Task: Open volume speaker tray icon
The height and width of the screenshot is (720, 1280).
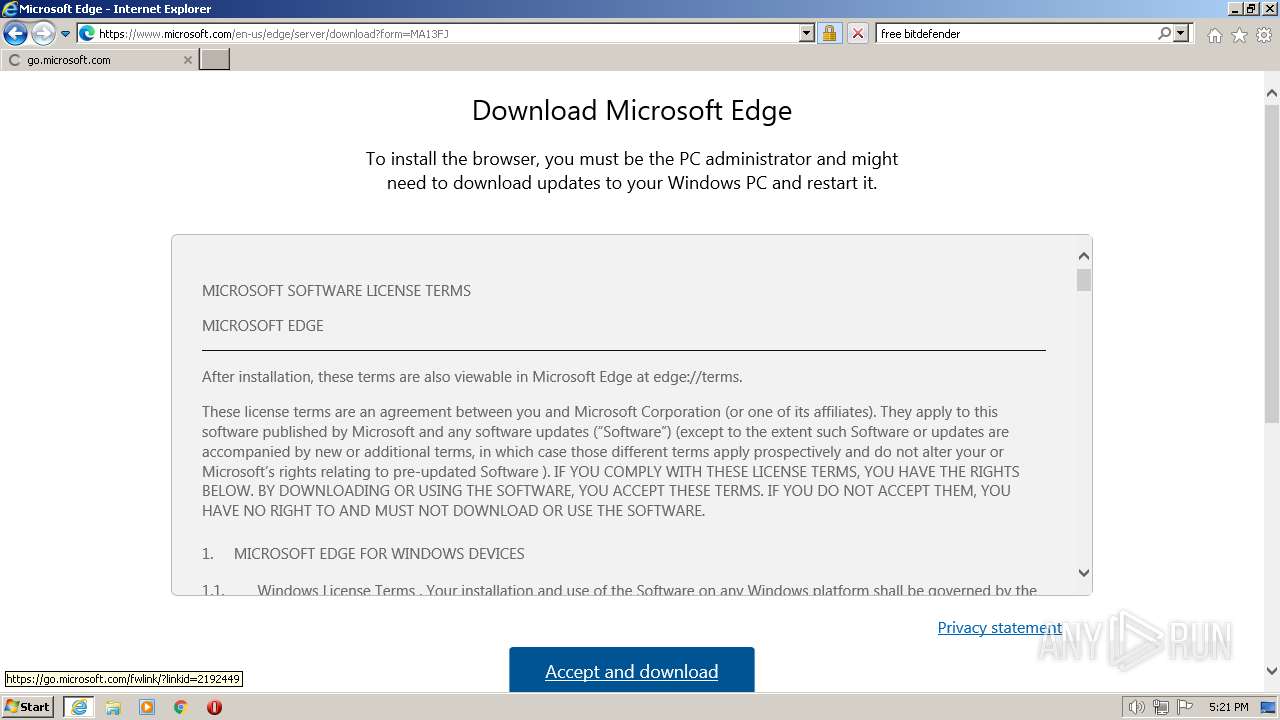Action: [1137, 707]
